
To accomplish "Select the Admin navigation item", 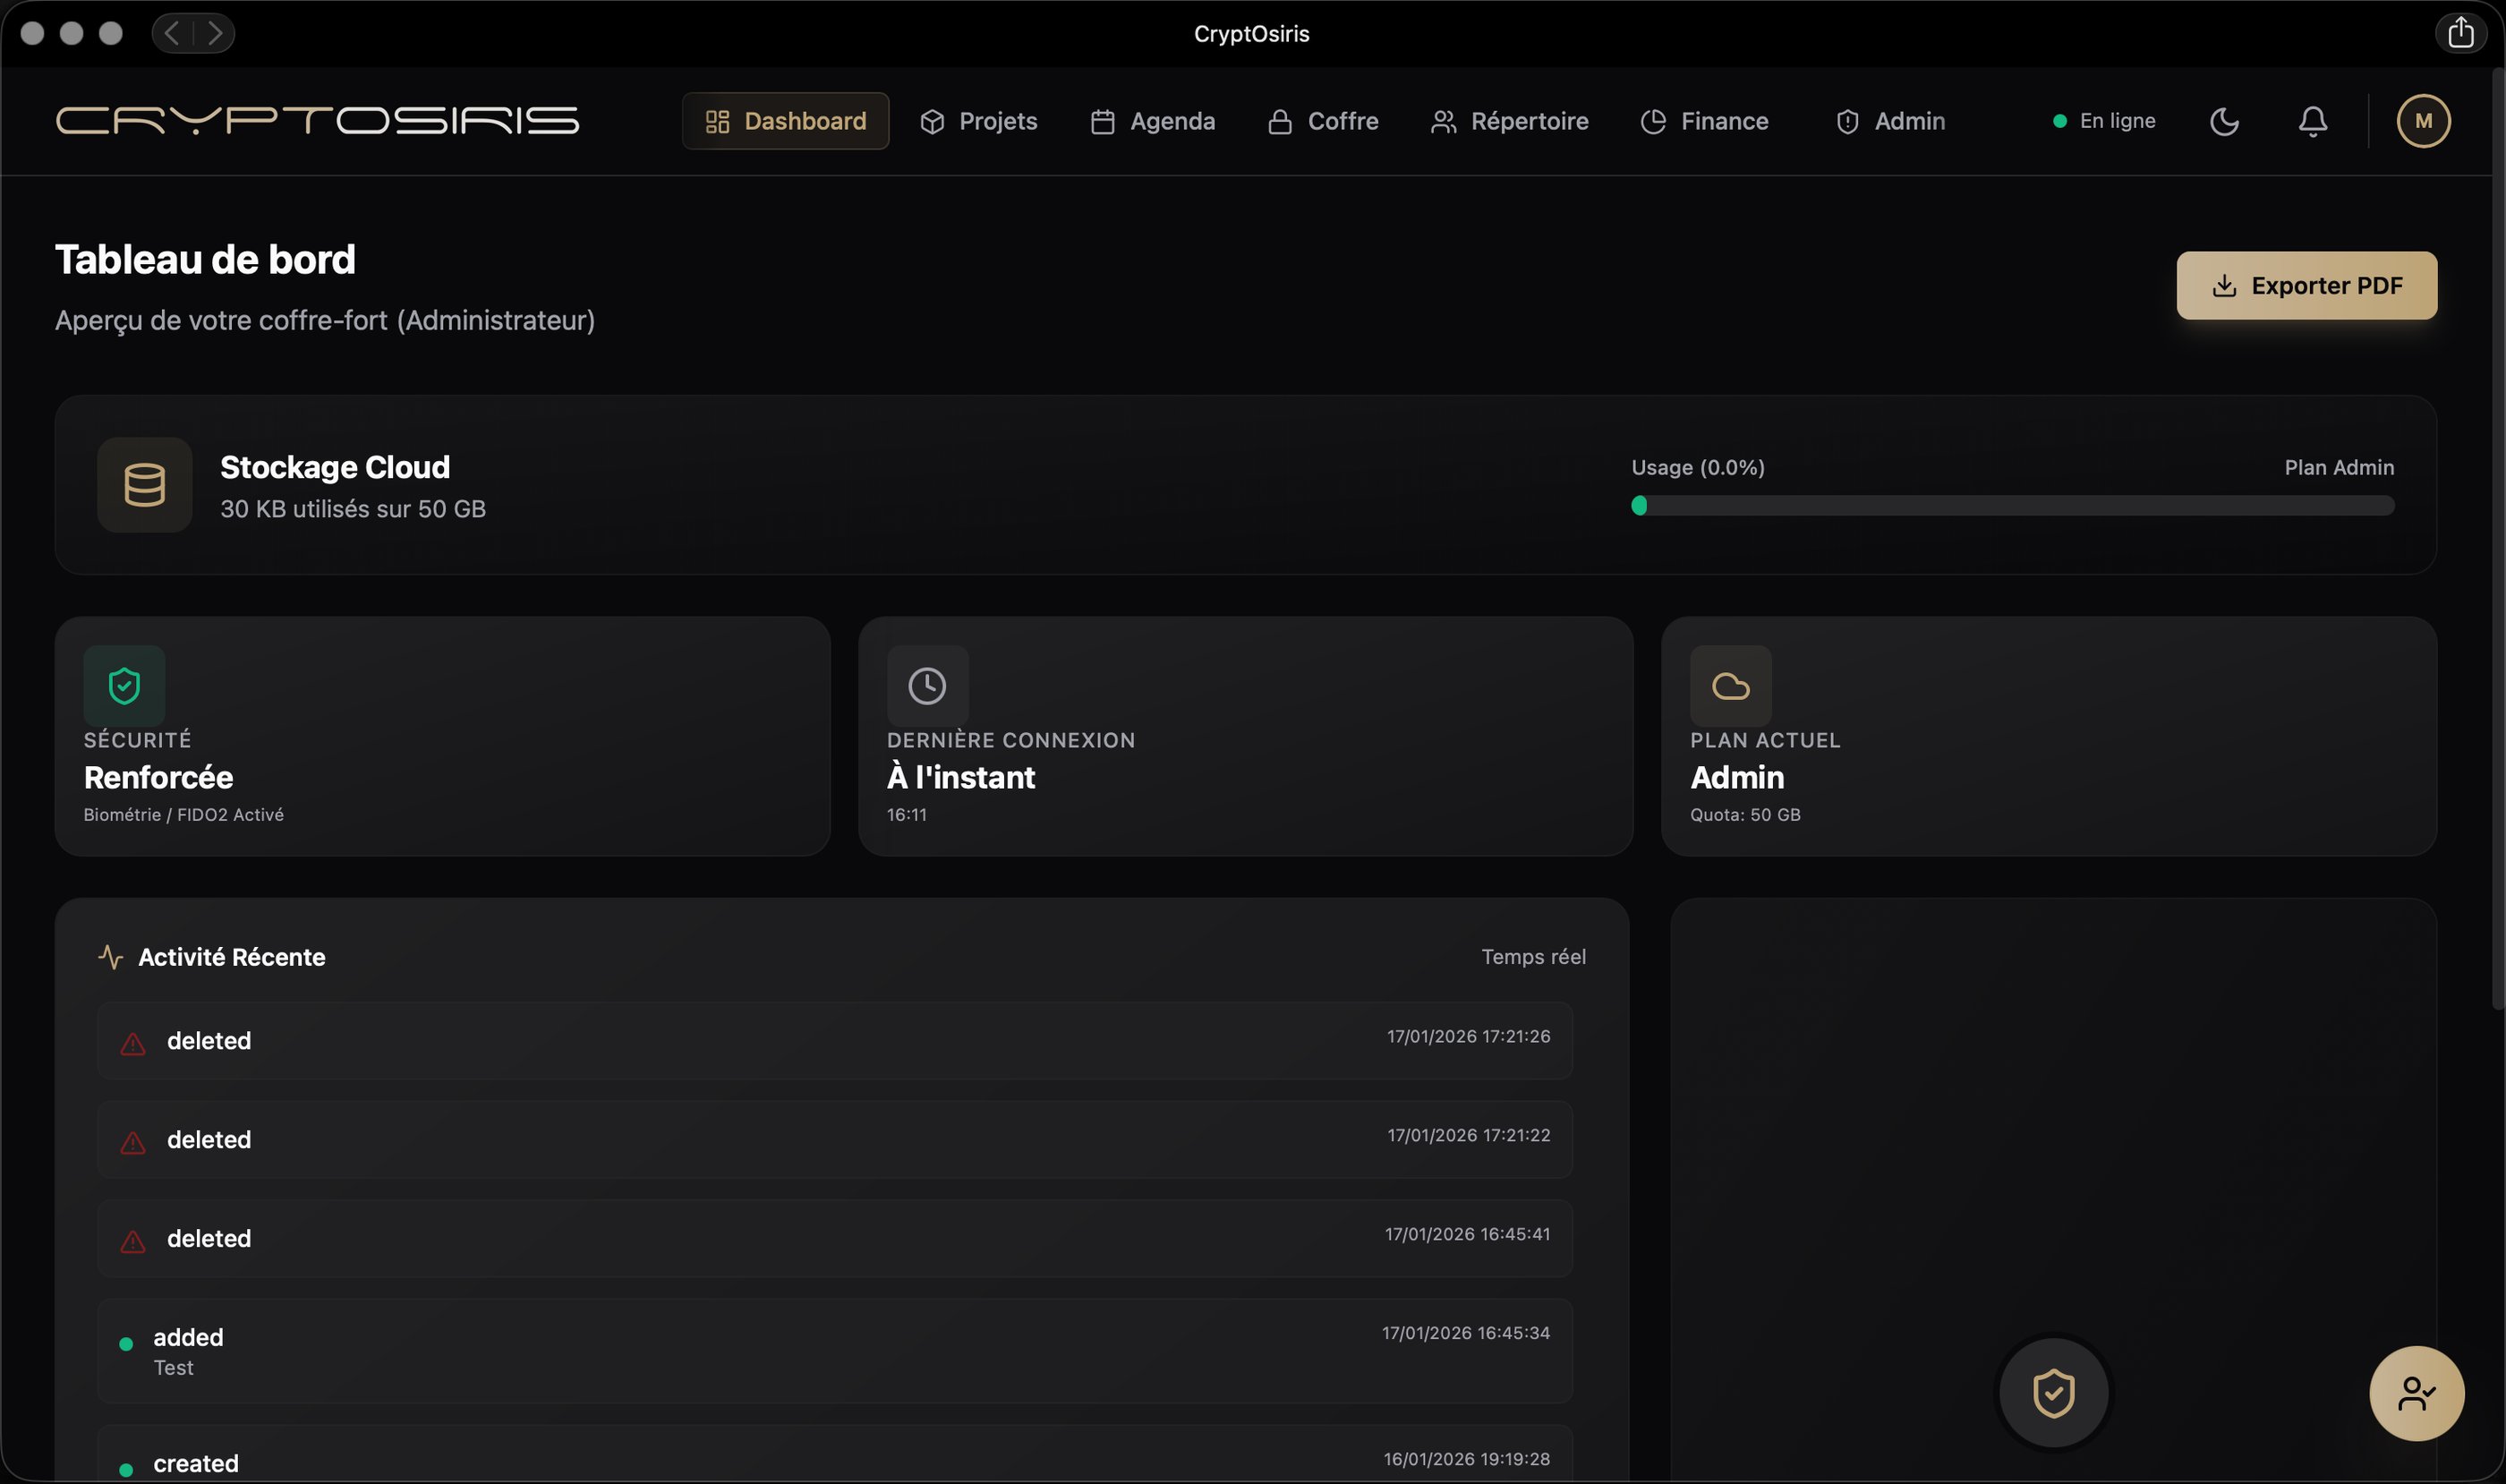I will (1890, 121).
